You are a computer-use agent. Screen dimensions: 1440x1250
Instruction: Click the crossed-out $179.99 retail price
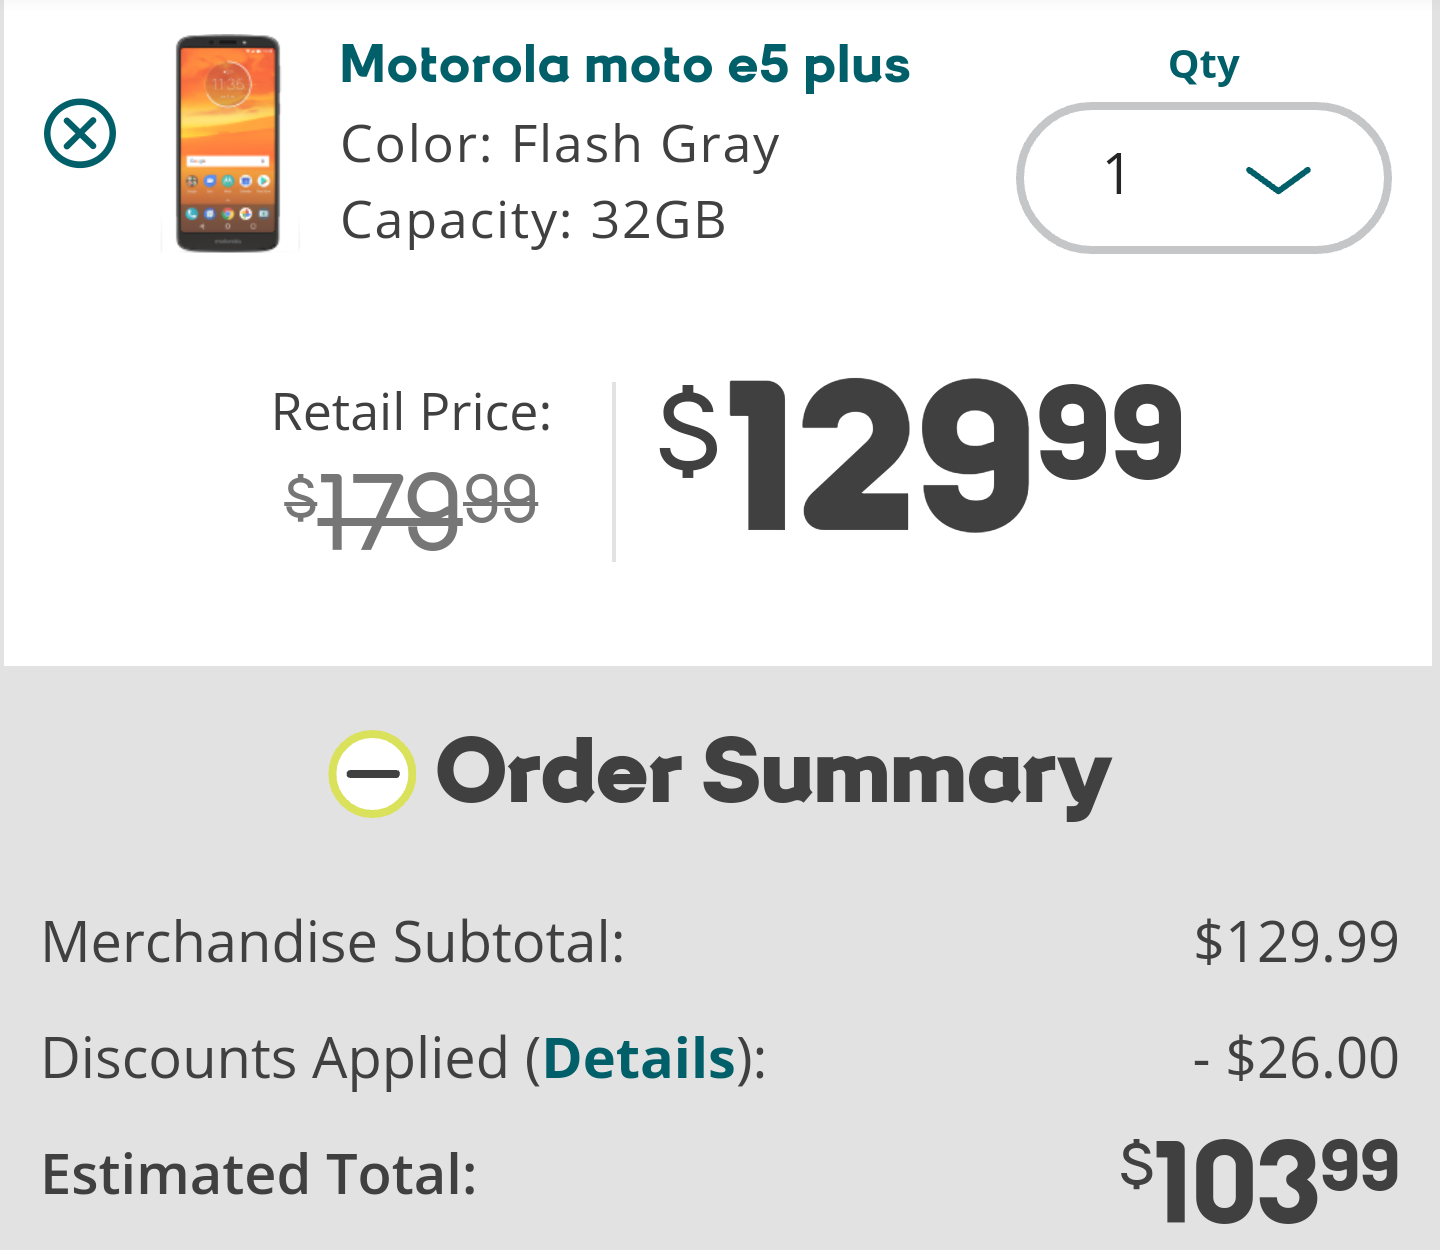point(411,509)
